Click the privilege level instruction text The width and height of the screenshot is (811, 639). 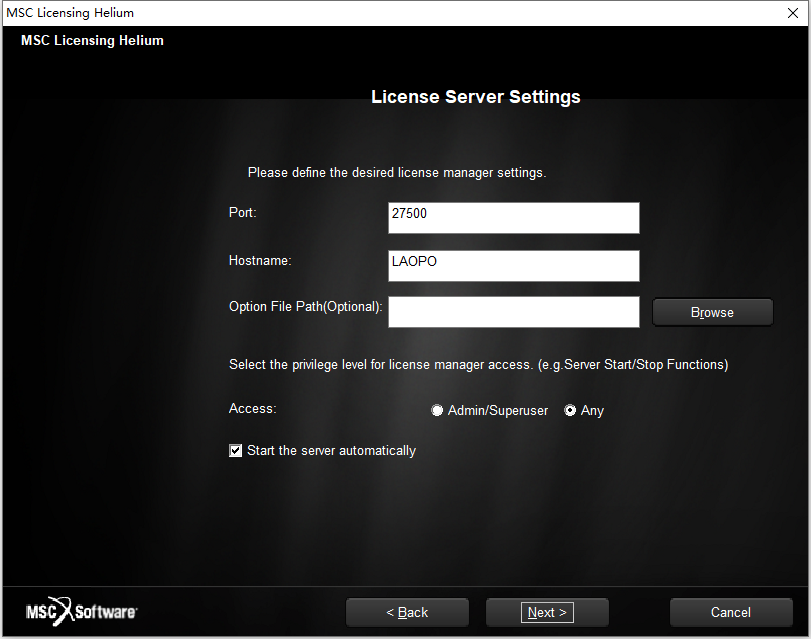pyautogui.click(x=478, y=365)
